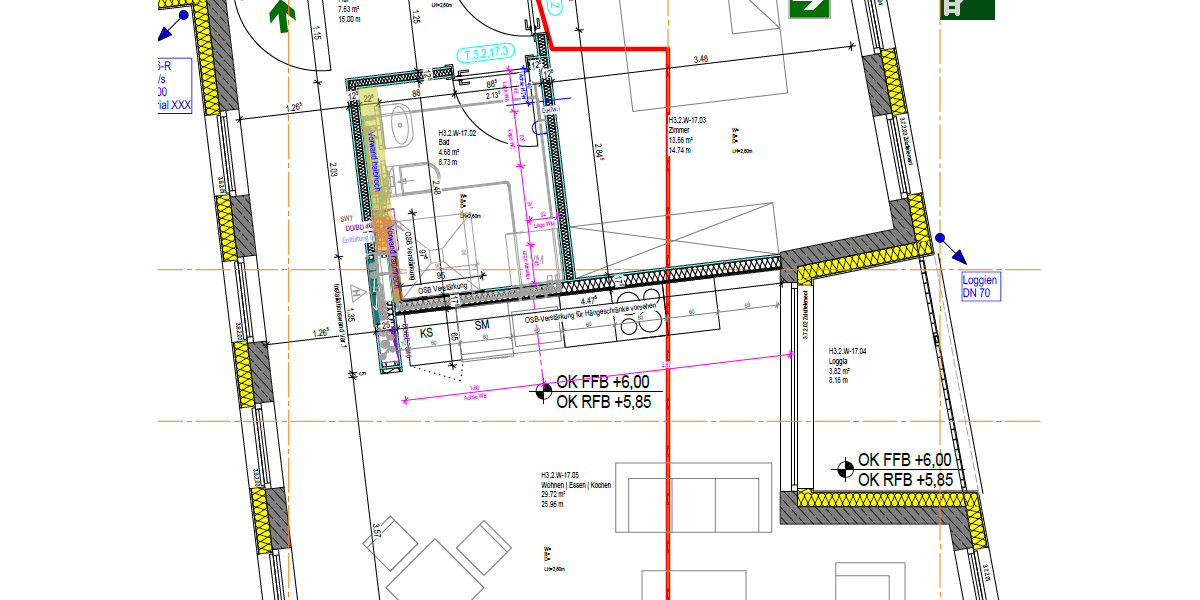Image resolution: width=1200 pixels, height=600 pixels.
Task: Select the H3.2.W-17.02 Bad room label
Action: 452,136
